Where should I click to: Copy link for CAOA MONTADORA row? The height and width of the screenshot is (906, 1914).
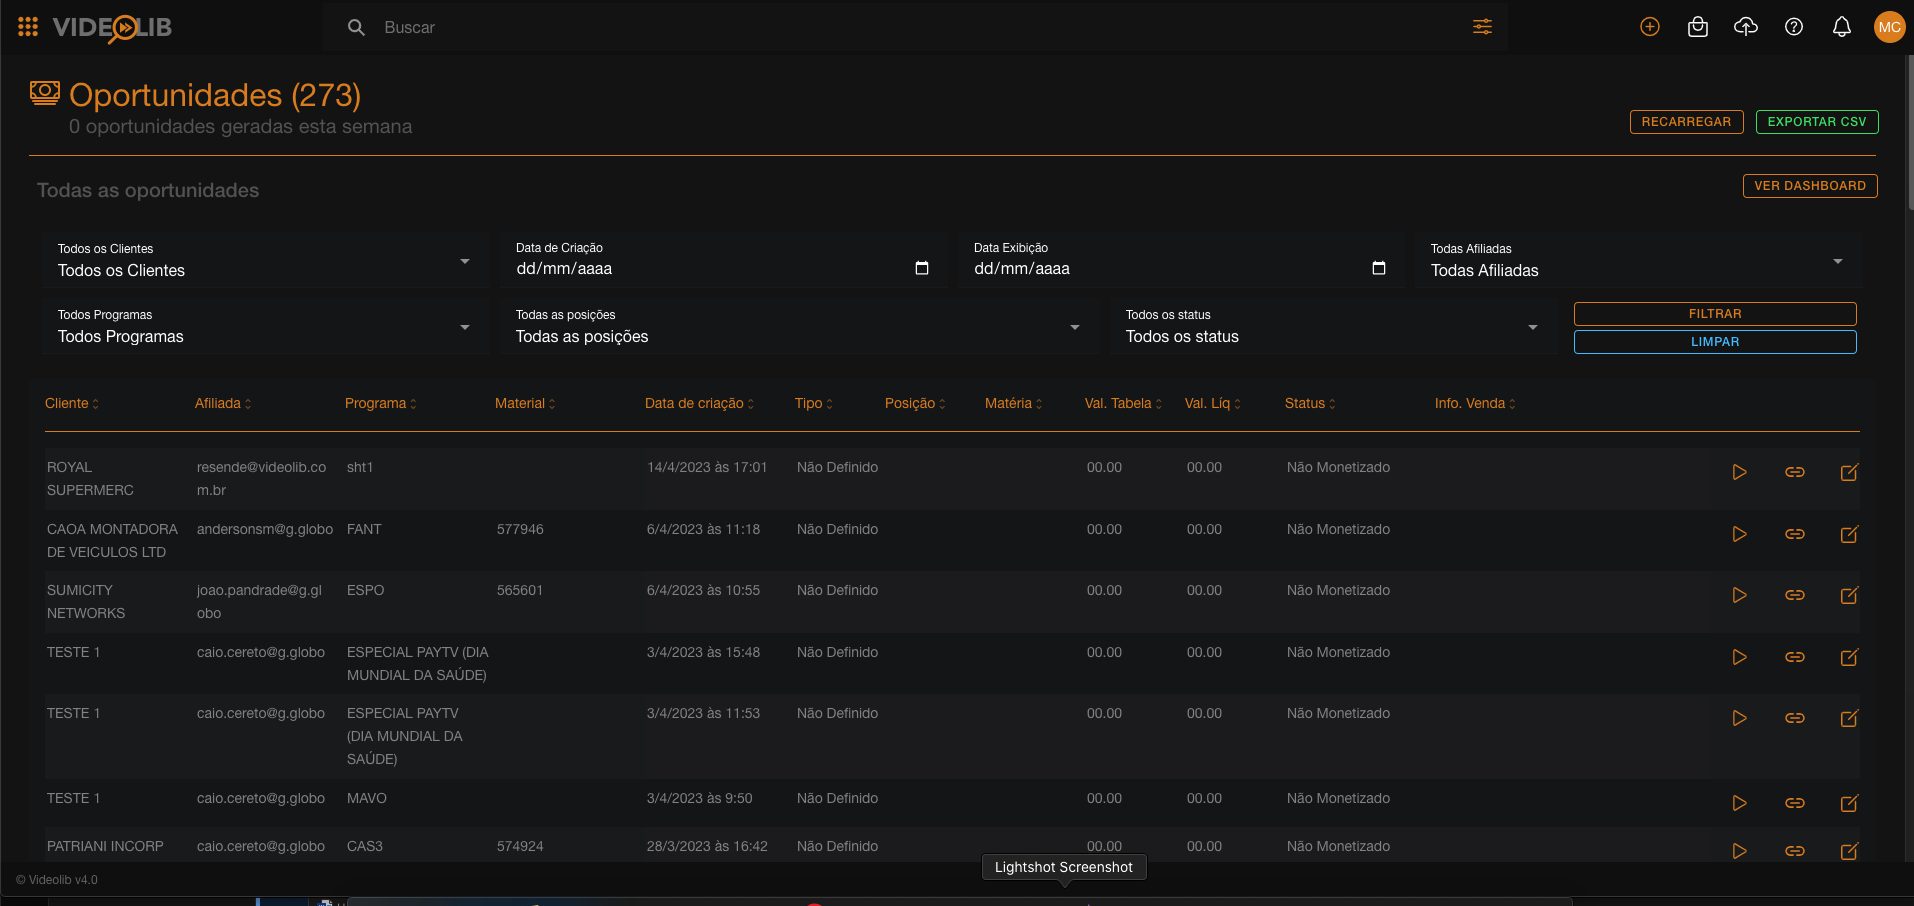pos(1795,534)
